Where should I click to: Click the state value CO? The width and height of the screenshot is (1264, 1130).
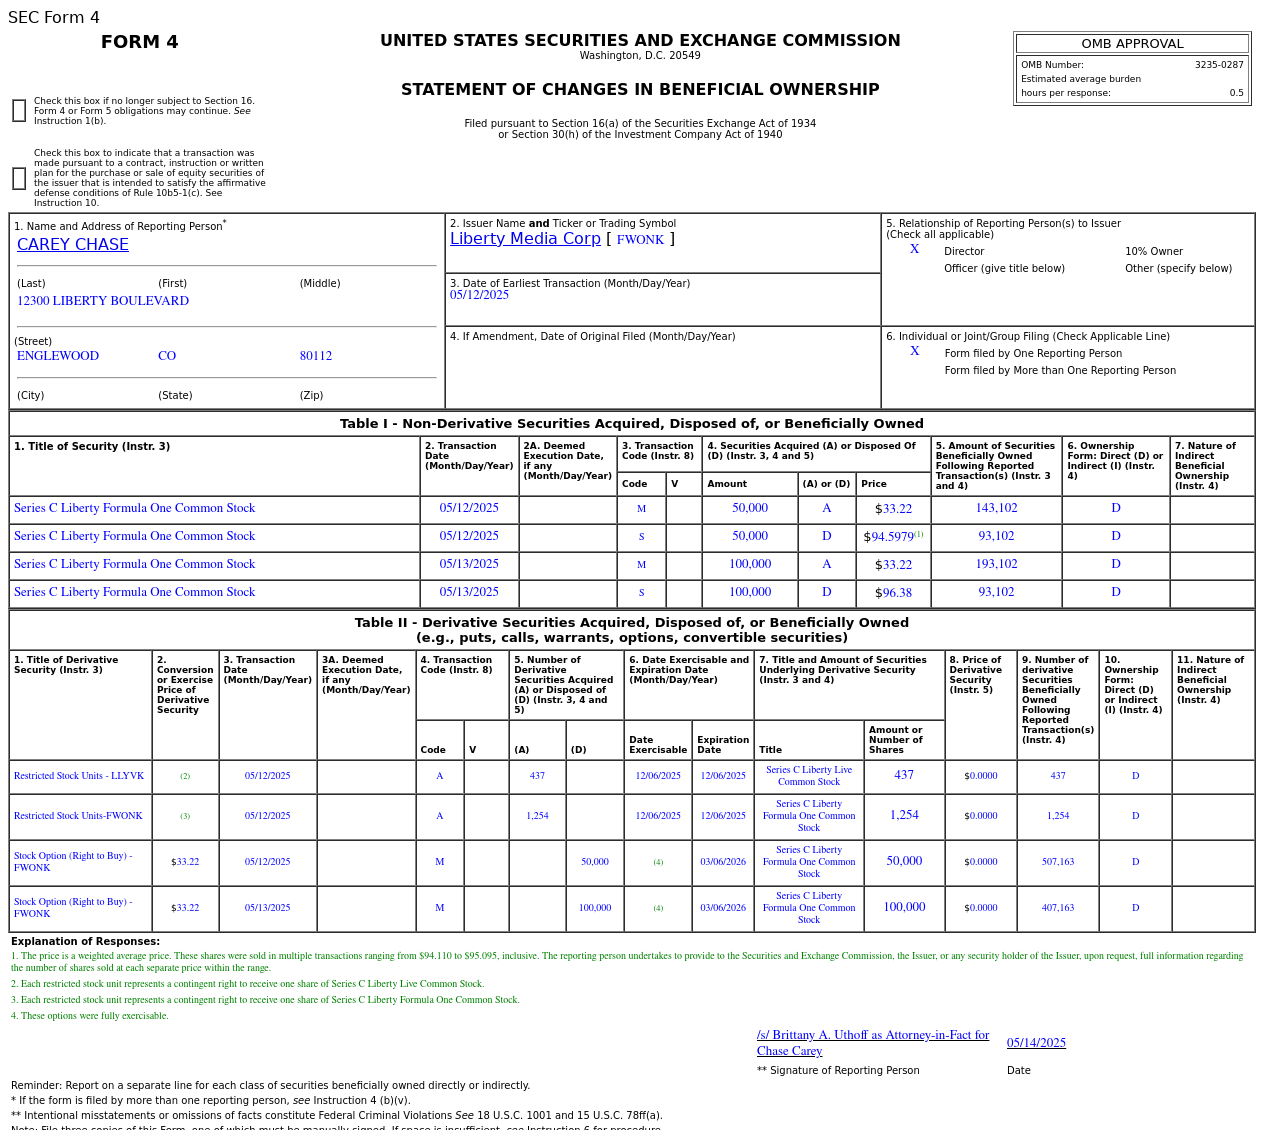point(167,356)
